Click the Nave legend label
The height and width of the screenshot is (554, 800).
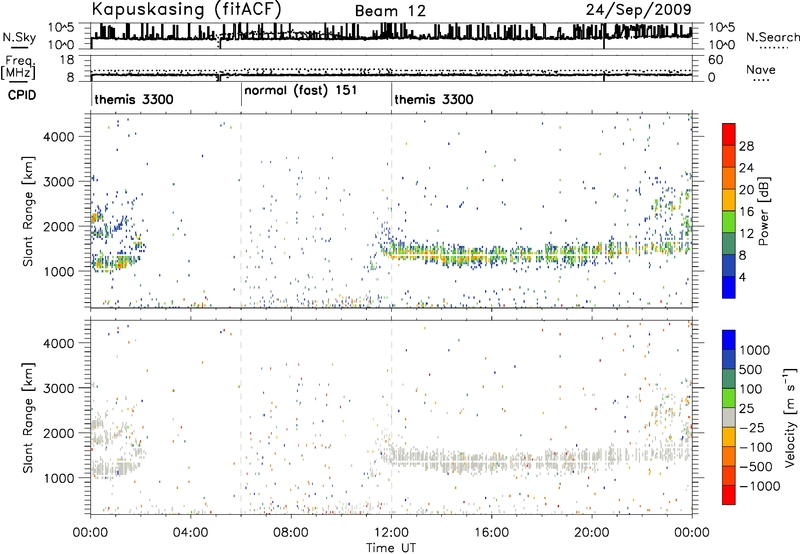(761, 70)
